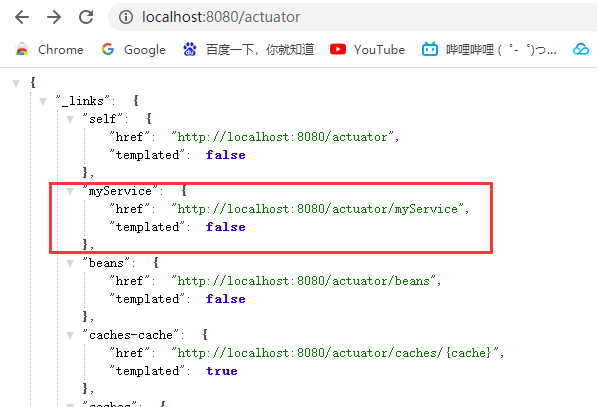This screenshot has height=407, width=597.
Task: Collapse the "beans" node
Action: tap(70, 263)
